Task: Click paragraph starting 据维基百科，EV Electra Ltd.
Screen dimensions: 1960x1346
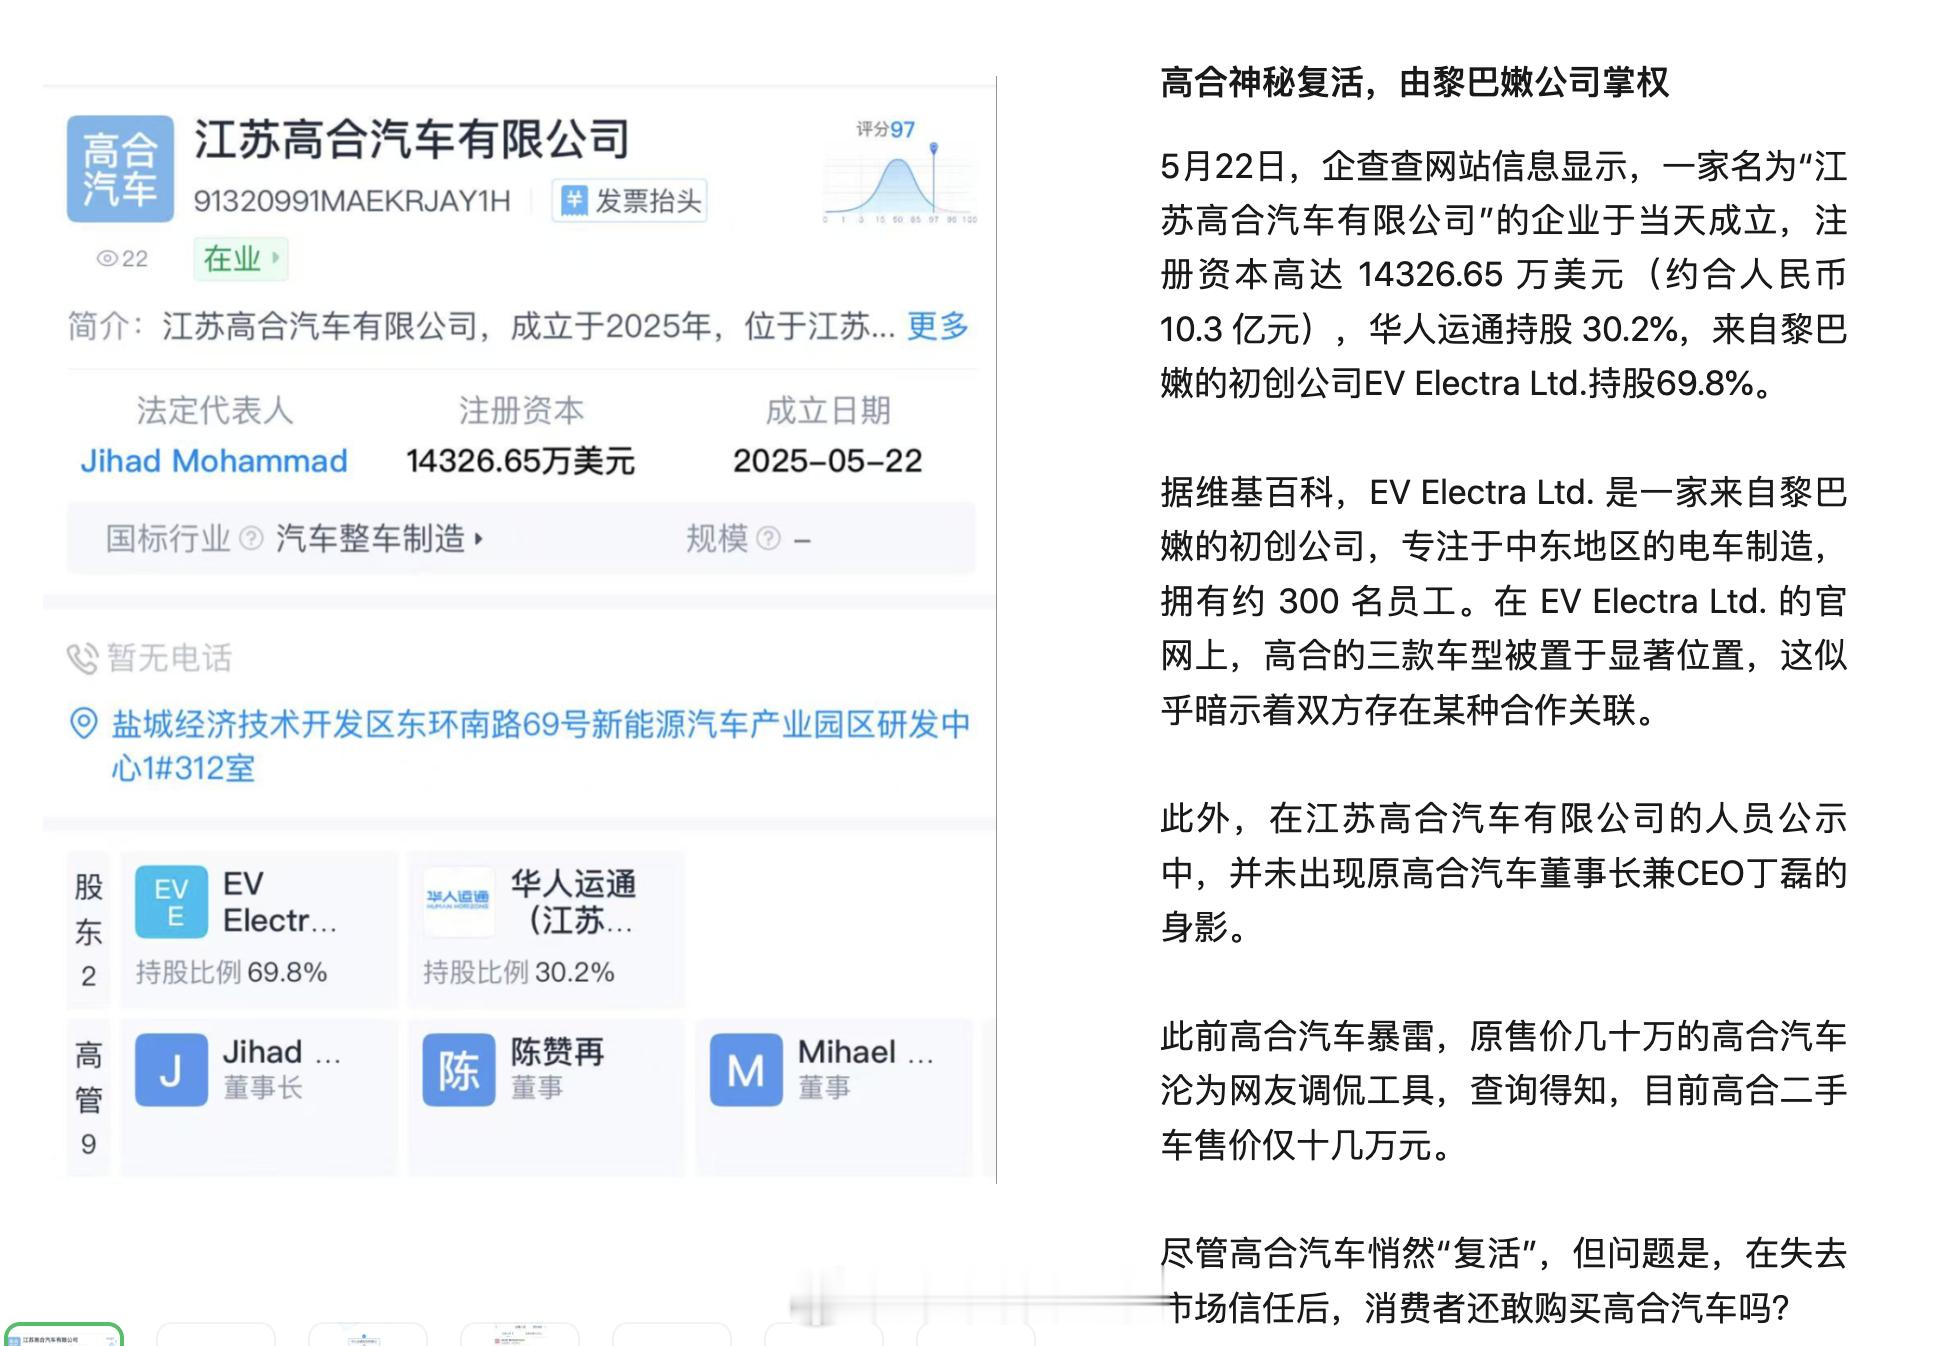Action: [1503, 601]
